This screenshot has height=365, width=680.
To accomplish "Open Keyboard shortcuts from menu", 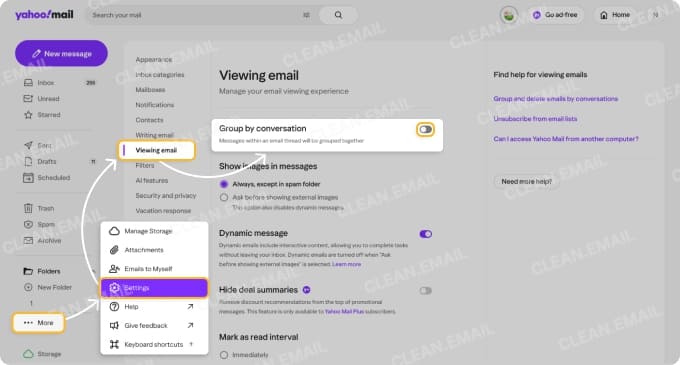I will [x=154, y=345].
